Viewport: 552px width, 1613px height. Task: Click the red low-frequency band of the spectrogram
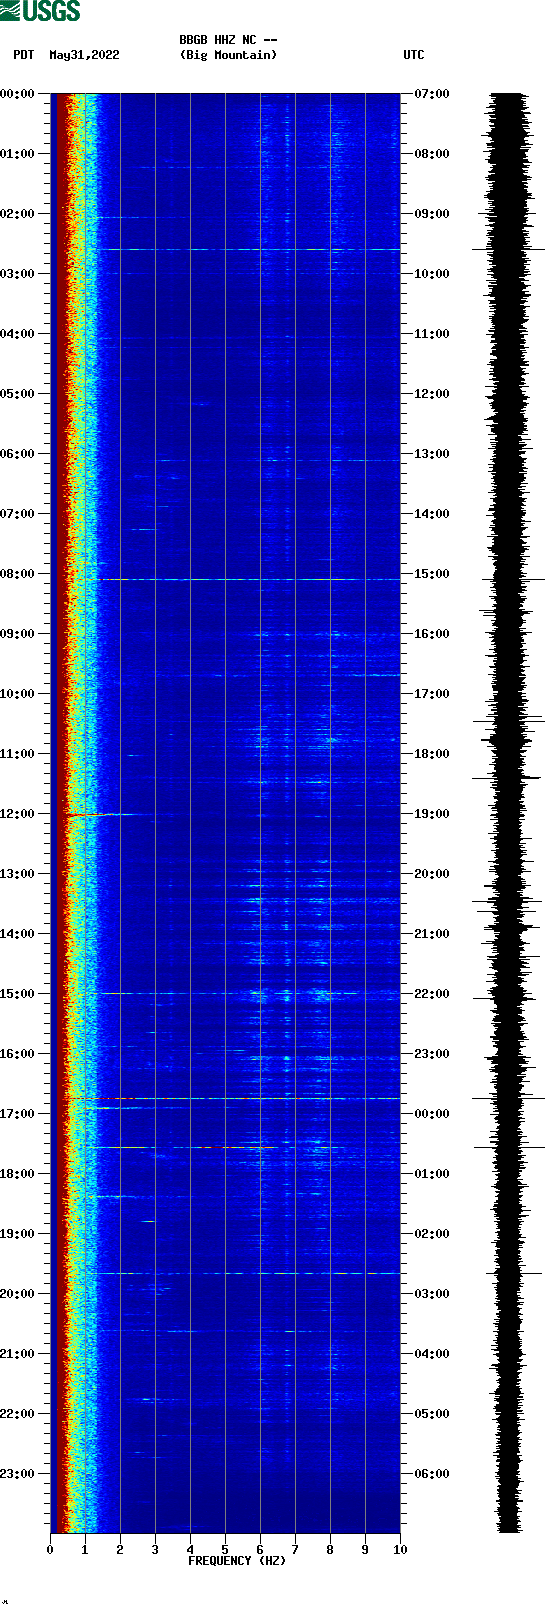click(60, 813)
